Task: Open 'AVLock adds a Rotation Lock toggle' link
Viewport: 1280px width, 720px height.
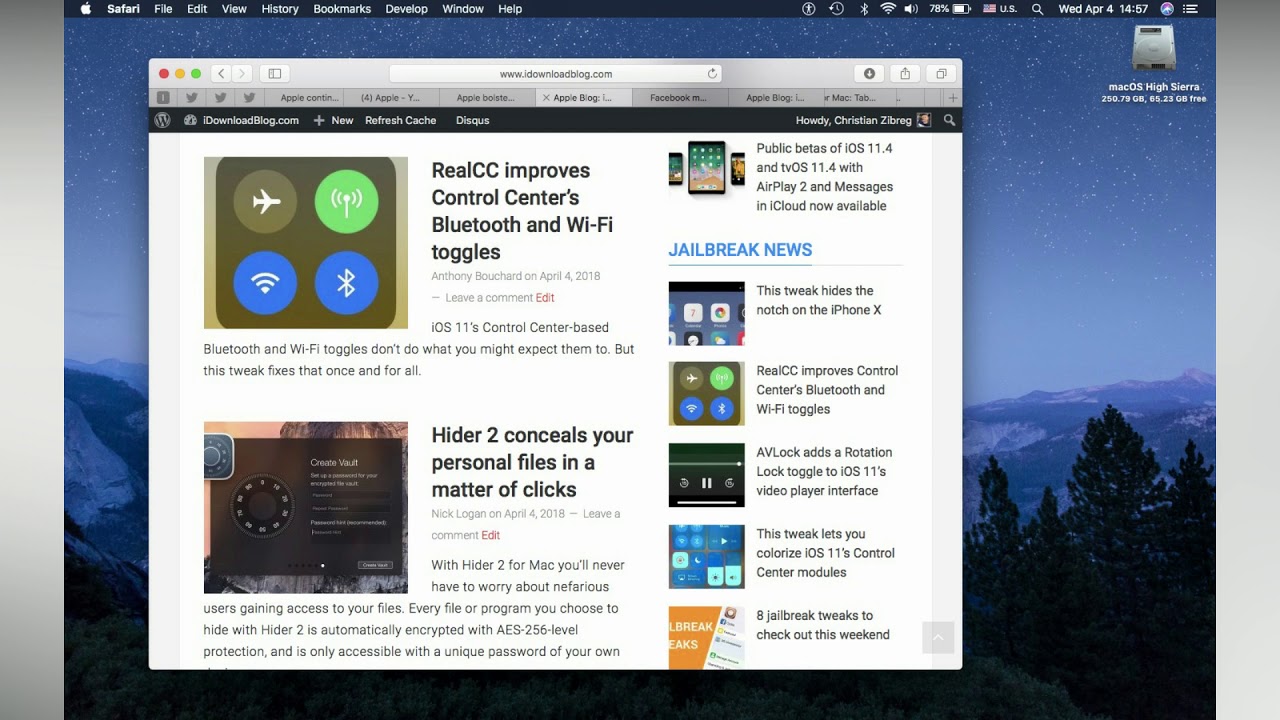Action: click(x=824, y=471)
